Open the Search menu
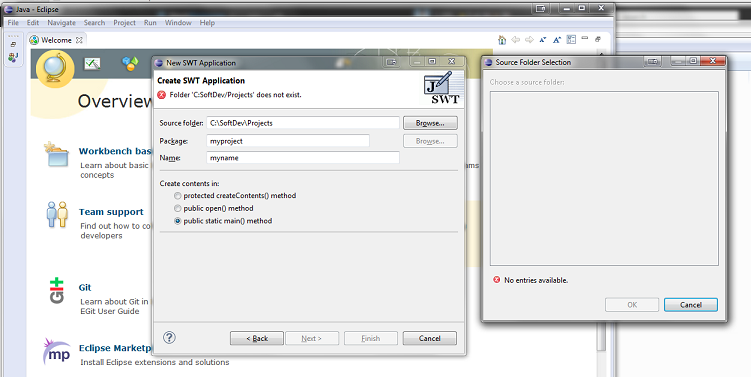 pyautogui.click(x=94, y=23)
